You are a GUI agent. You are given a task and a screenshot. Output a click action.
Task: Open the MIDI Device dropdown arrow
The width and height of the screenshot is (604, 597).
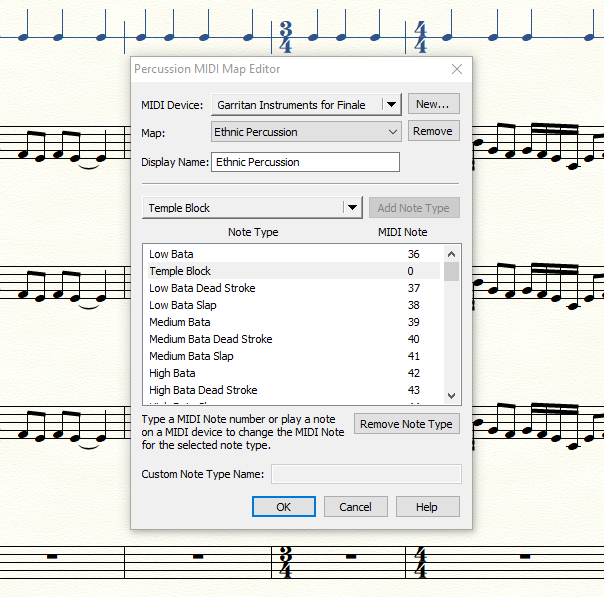click(391, 105)
